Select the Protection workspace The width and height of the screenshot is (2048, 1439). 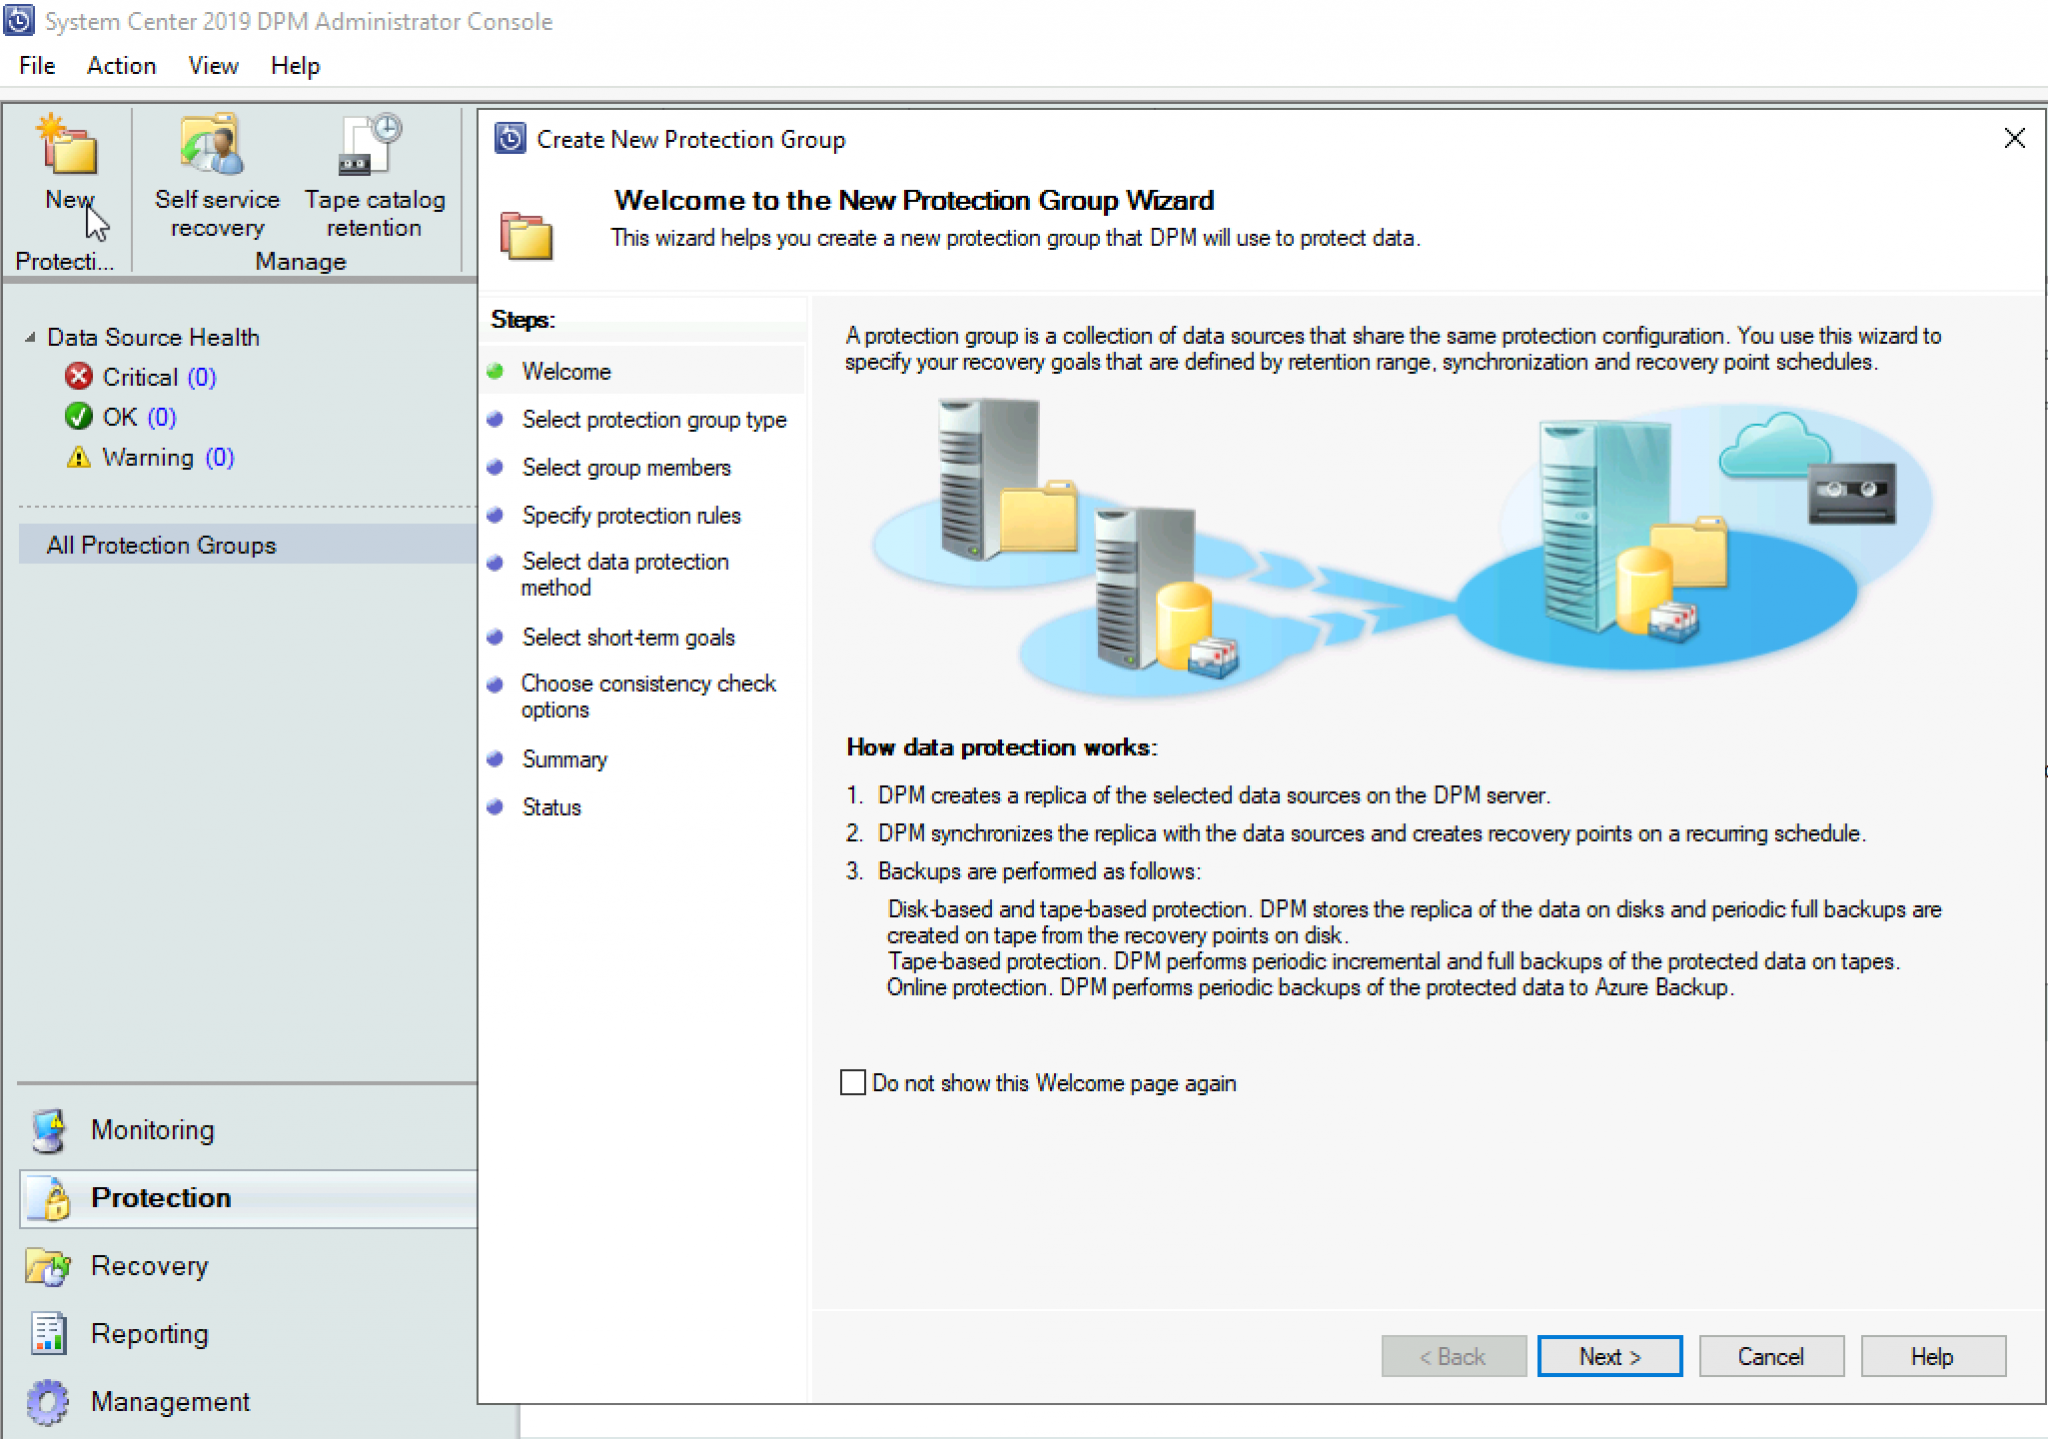[160, 1197]
